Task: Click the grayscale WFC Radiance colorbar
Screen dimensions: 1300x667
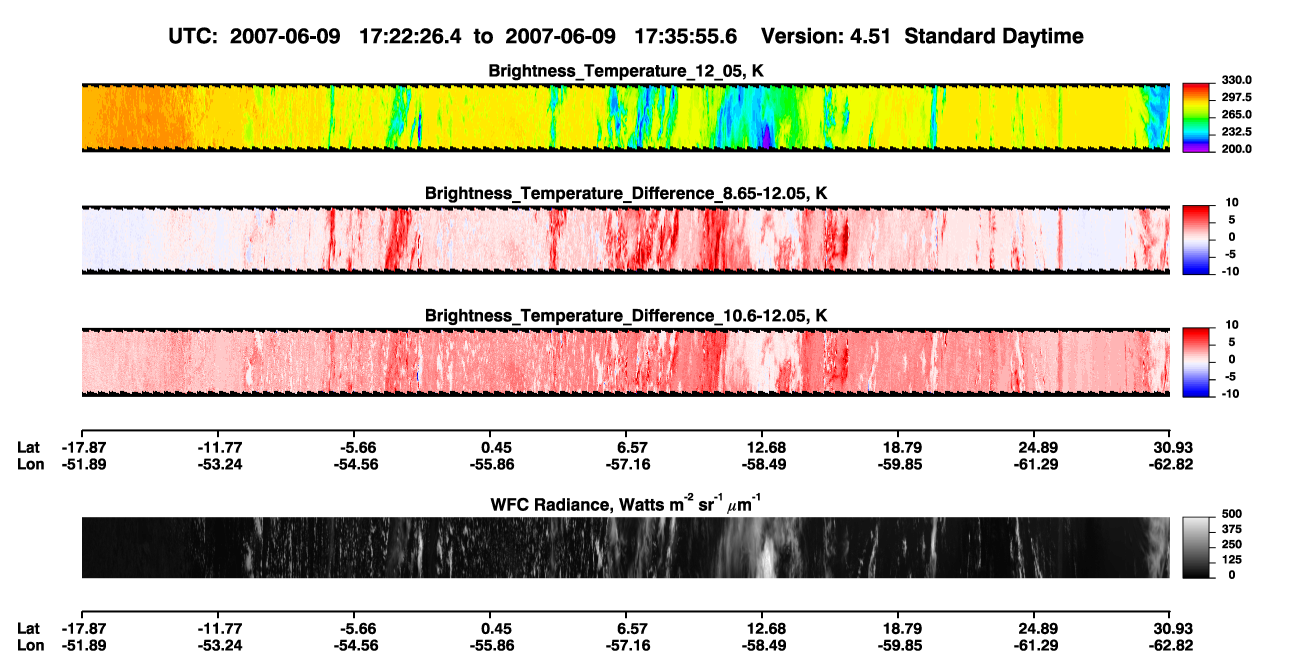Action: click(x=1196, y=548)
